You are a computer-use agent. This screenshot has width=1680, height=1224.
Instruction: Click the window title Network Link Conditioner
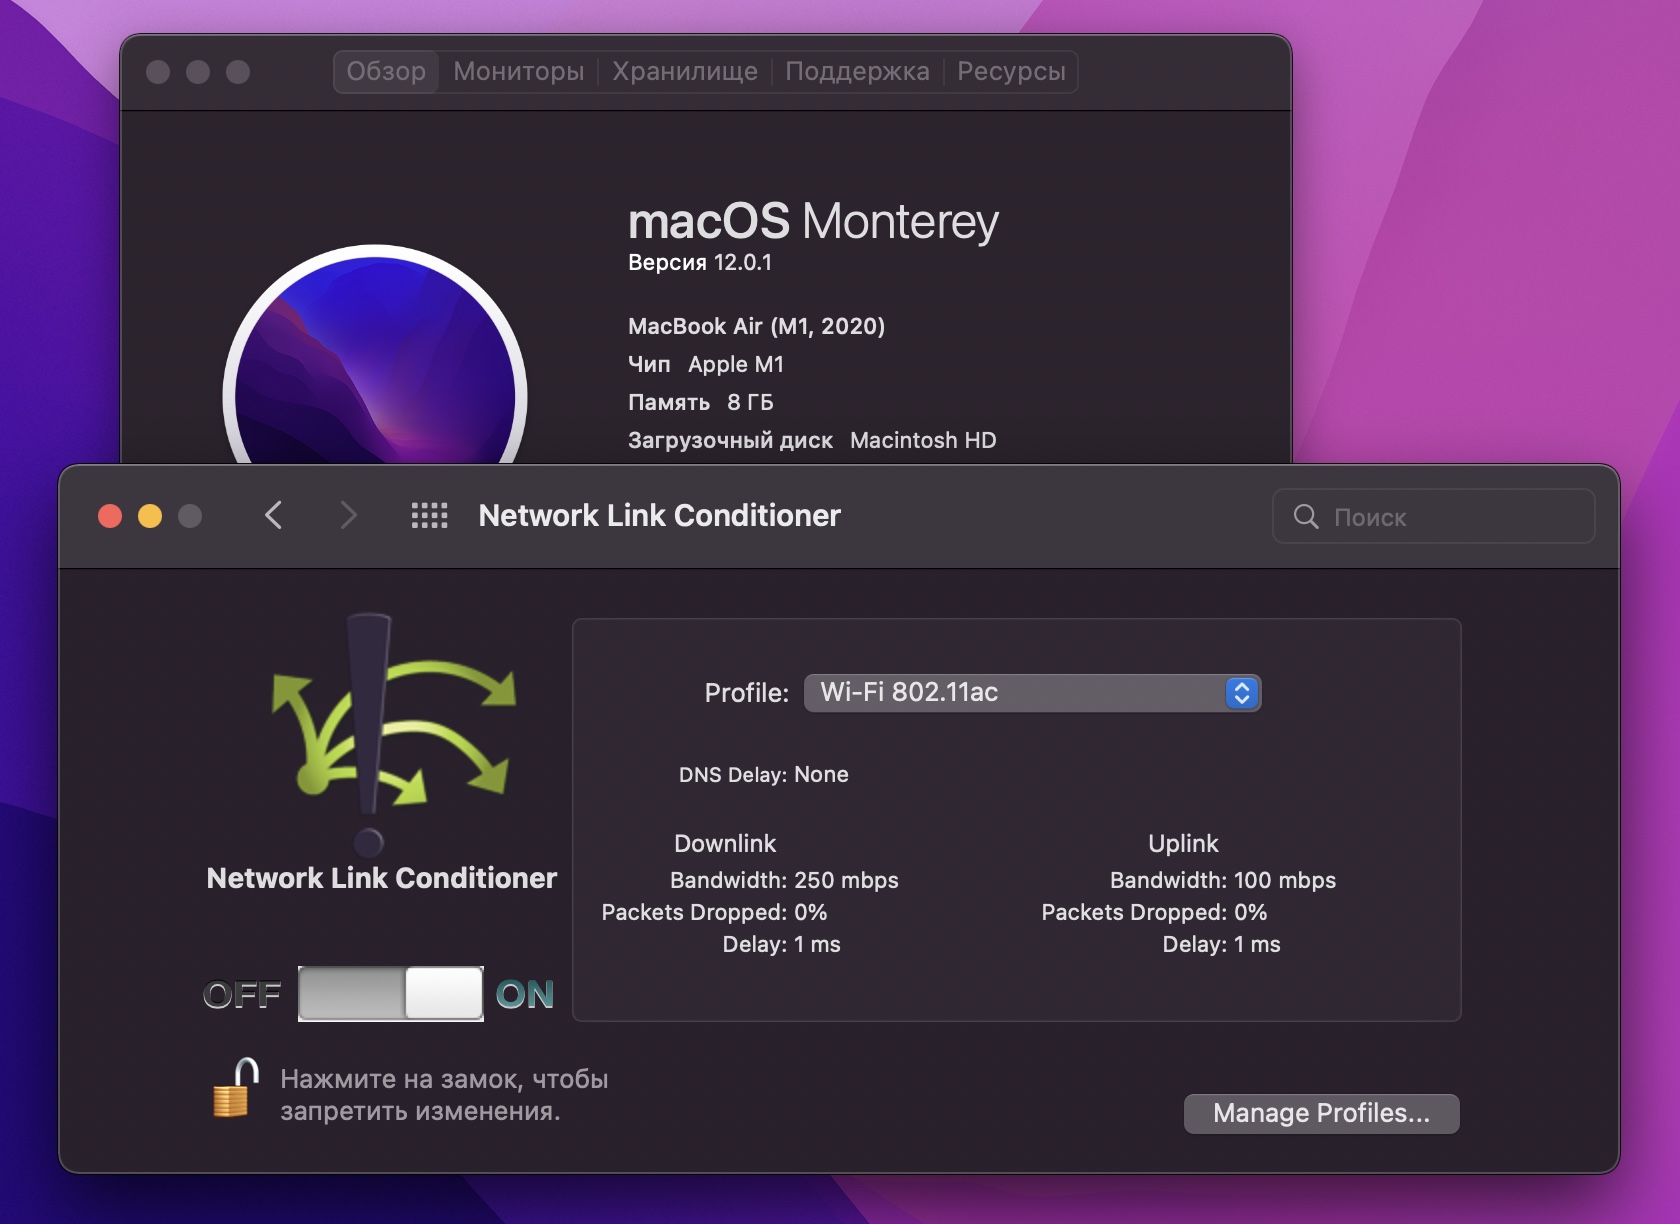(x=659, y=515)
